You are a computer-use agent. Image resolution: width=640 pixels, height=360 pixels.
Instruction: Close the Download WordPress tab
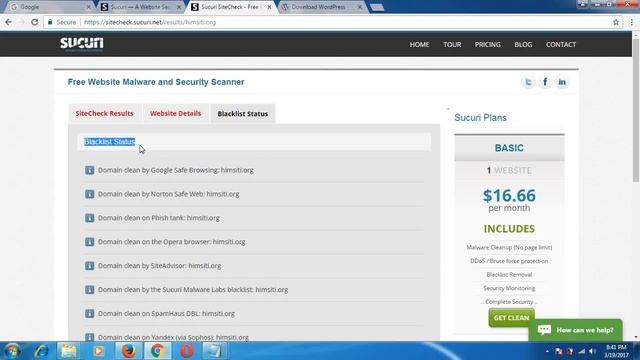click(x=360, y=7)
